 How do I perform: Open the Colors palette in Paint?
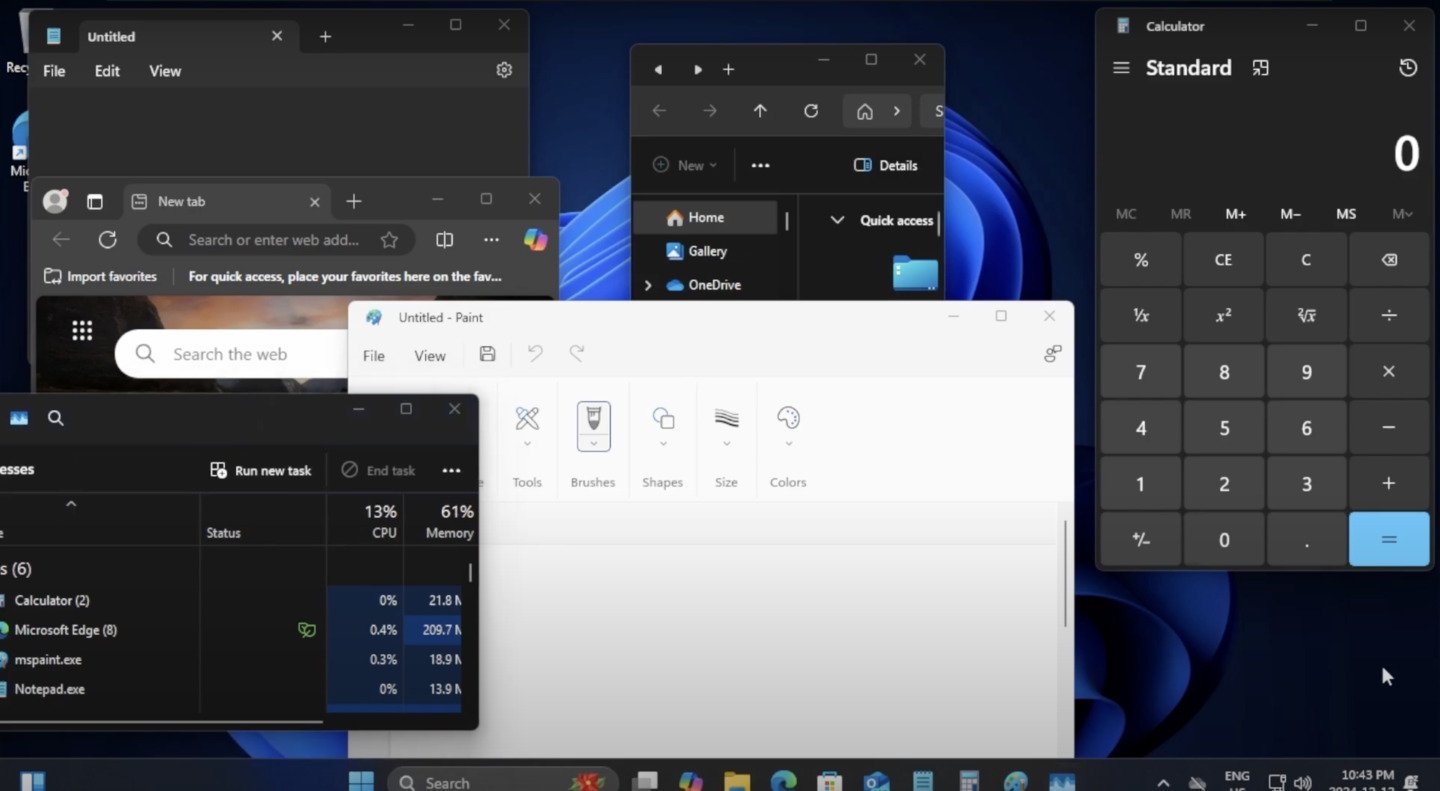tap(787, 425)
